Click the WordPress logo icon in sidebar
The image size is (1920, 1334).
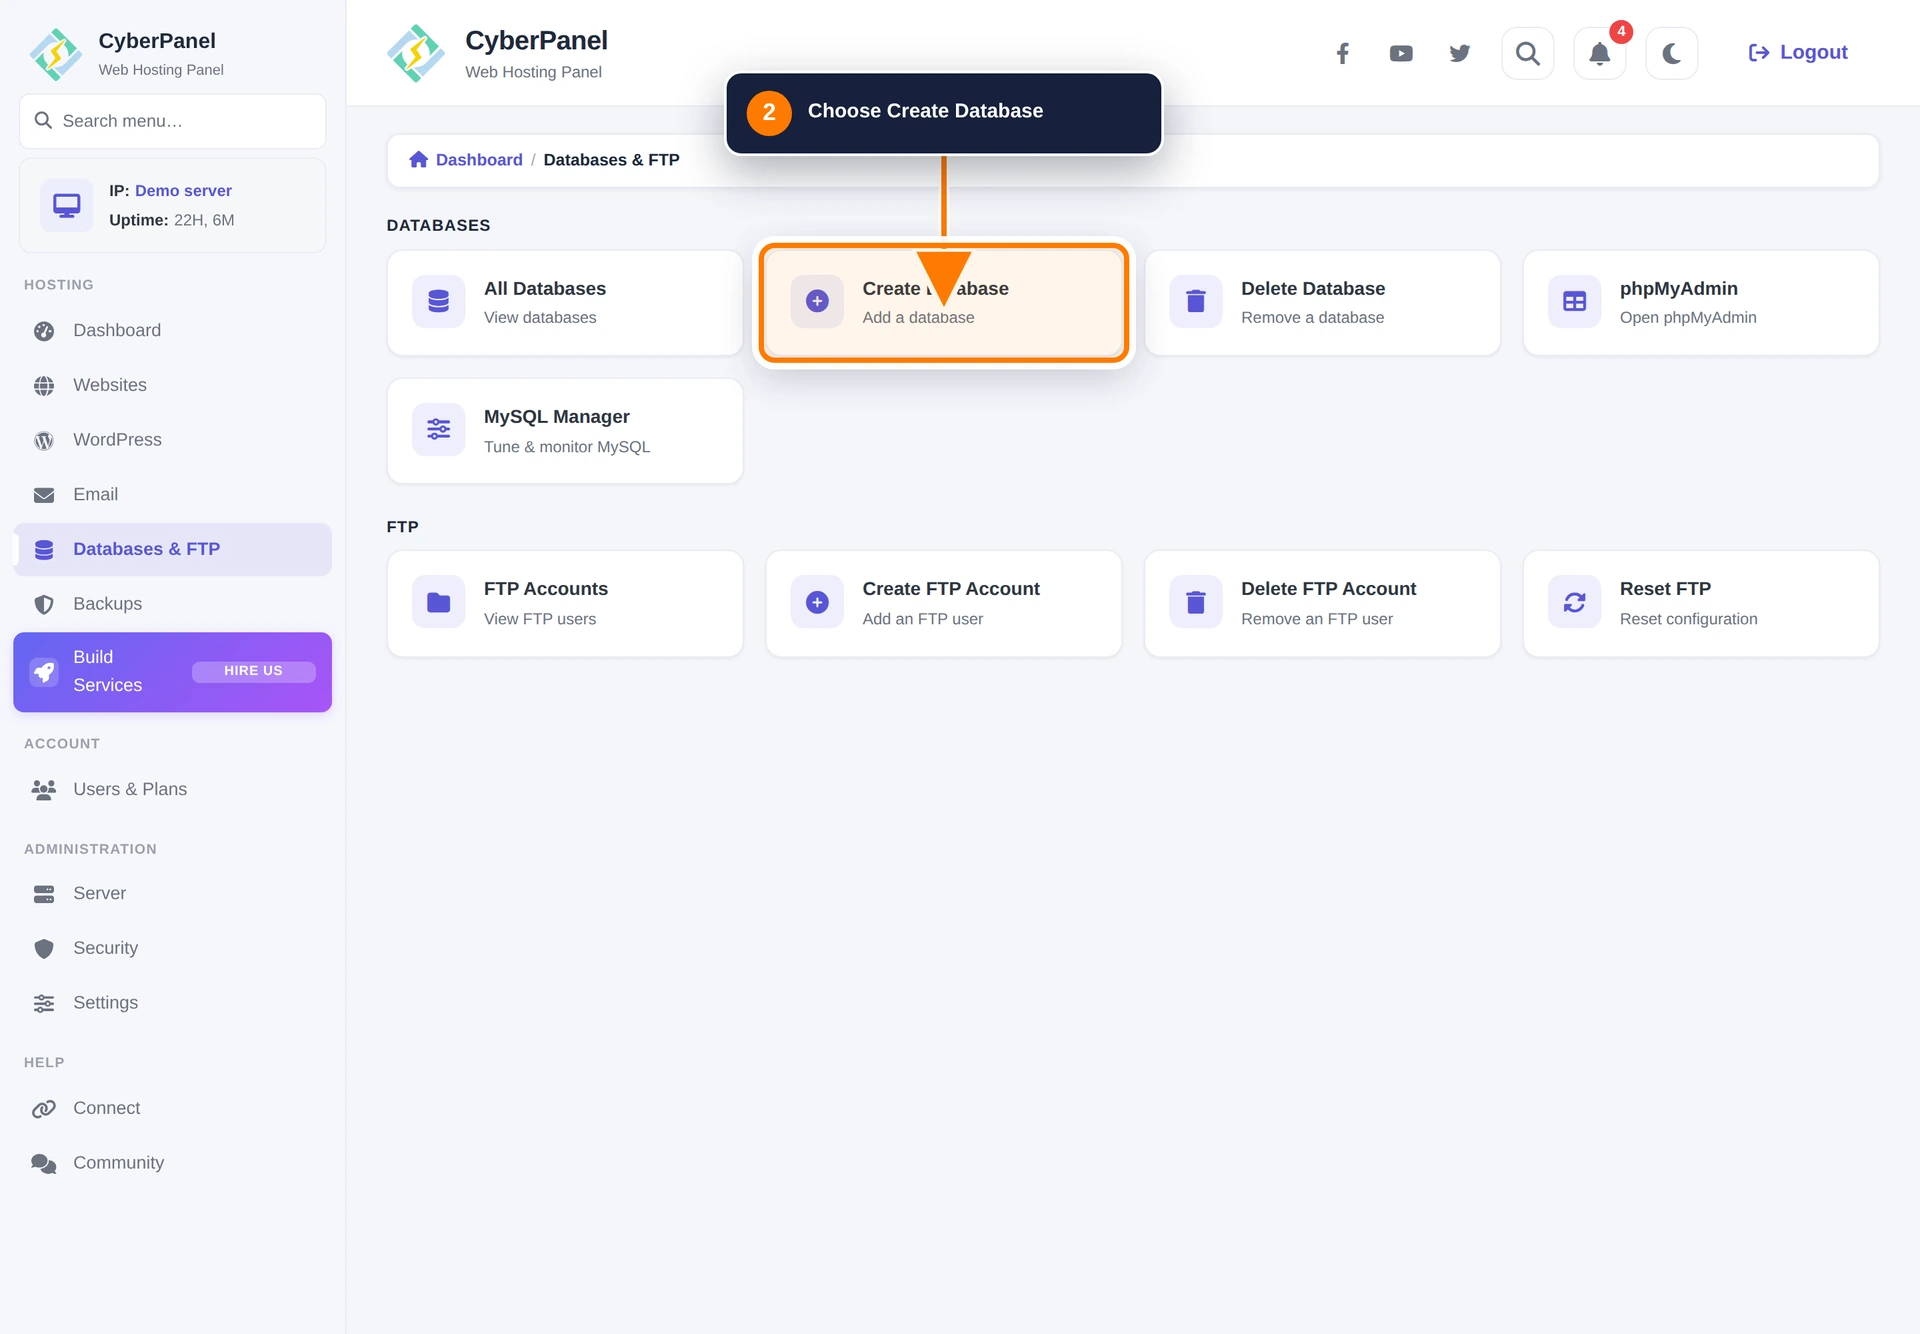[x=44, y=441]
